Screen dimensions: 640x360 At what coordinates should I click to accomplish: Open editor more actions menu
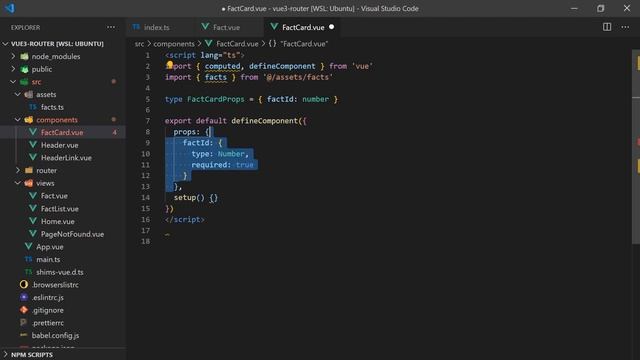coord(625,27)
